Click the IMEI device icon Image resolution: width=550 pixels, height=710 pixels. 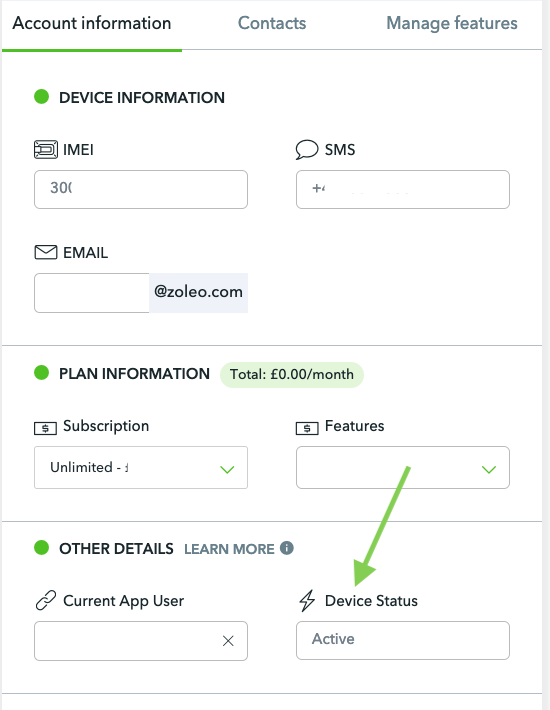(x=46, y=149)
